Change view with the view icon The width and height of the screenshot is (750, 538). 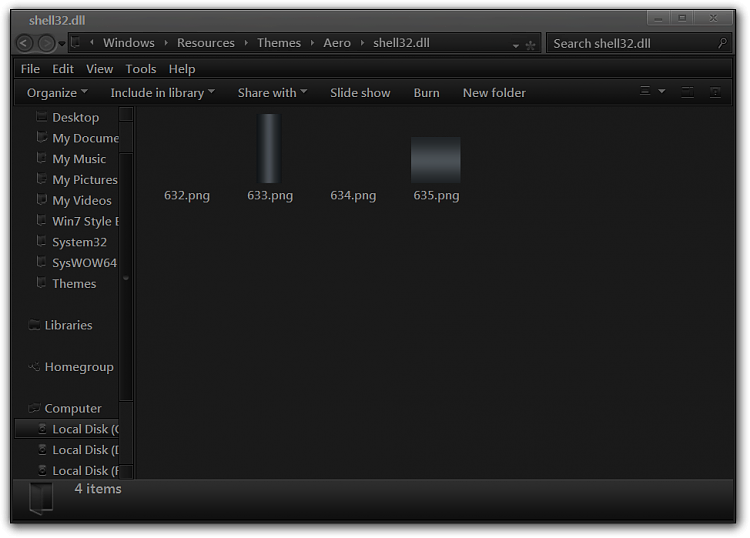coord(645,91)
